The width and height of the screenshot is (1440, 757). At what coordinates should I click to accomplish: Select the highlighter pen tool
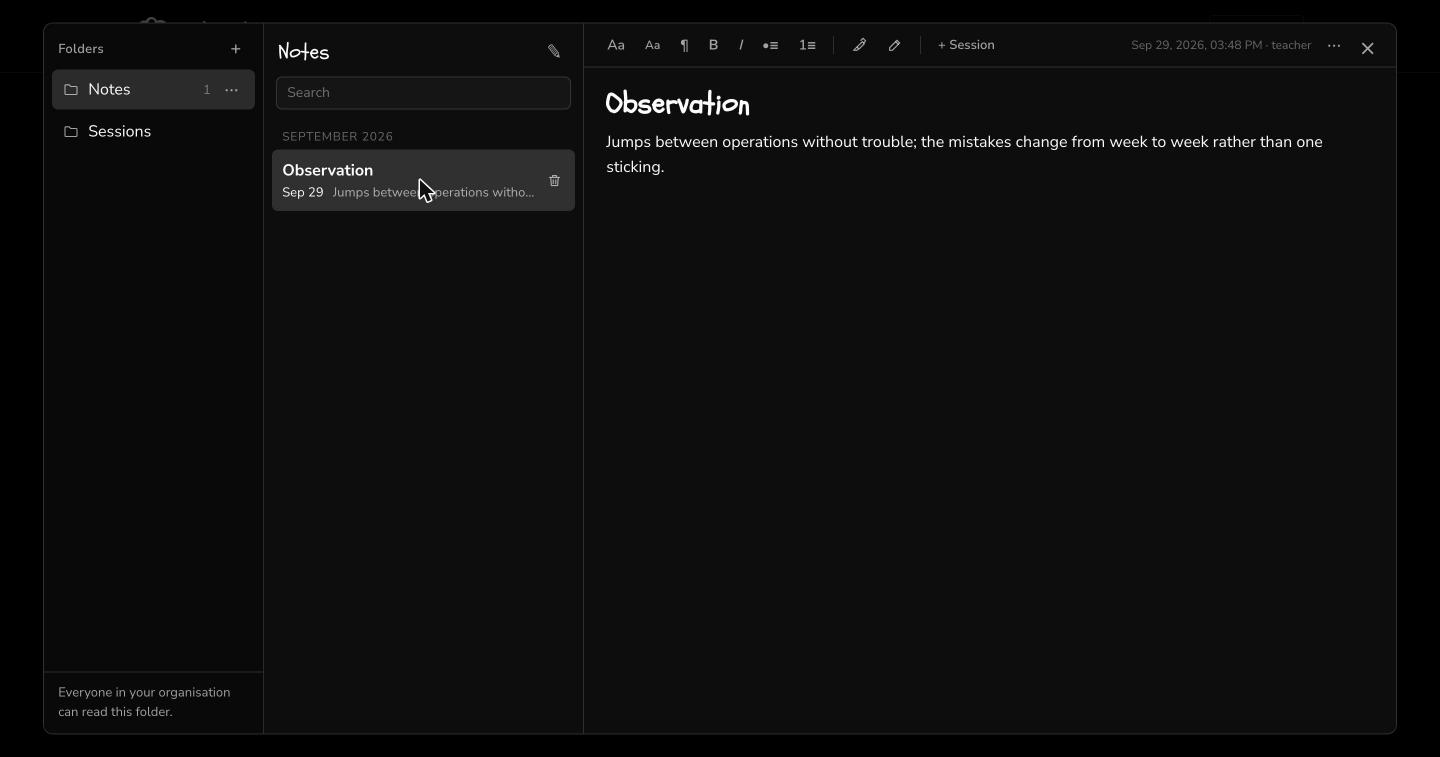point(859,45)
